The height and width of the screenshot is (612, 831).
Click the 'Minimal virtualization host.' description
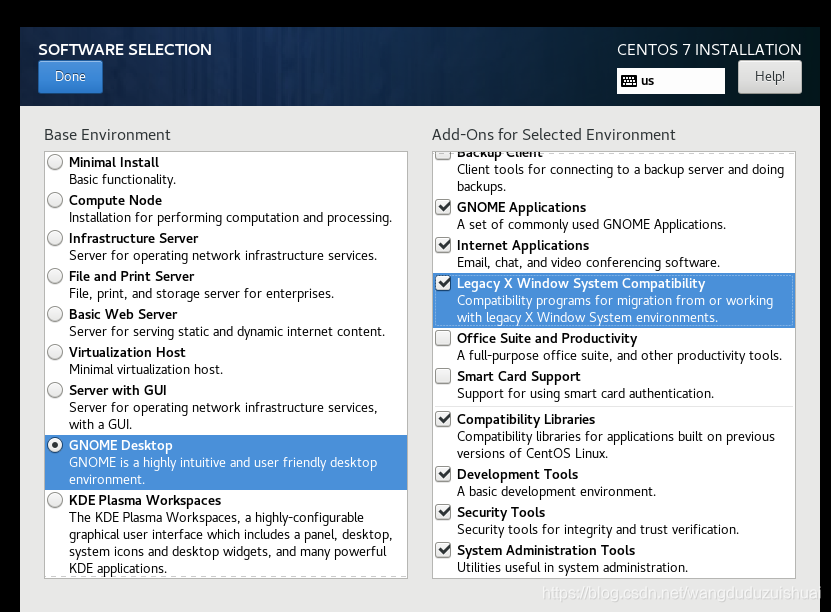[x=146, y=369]
